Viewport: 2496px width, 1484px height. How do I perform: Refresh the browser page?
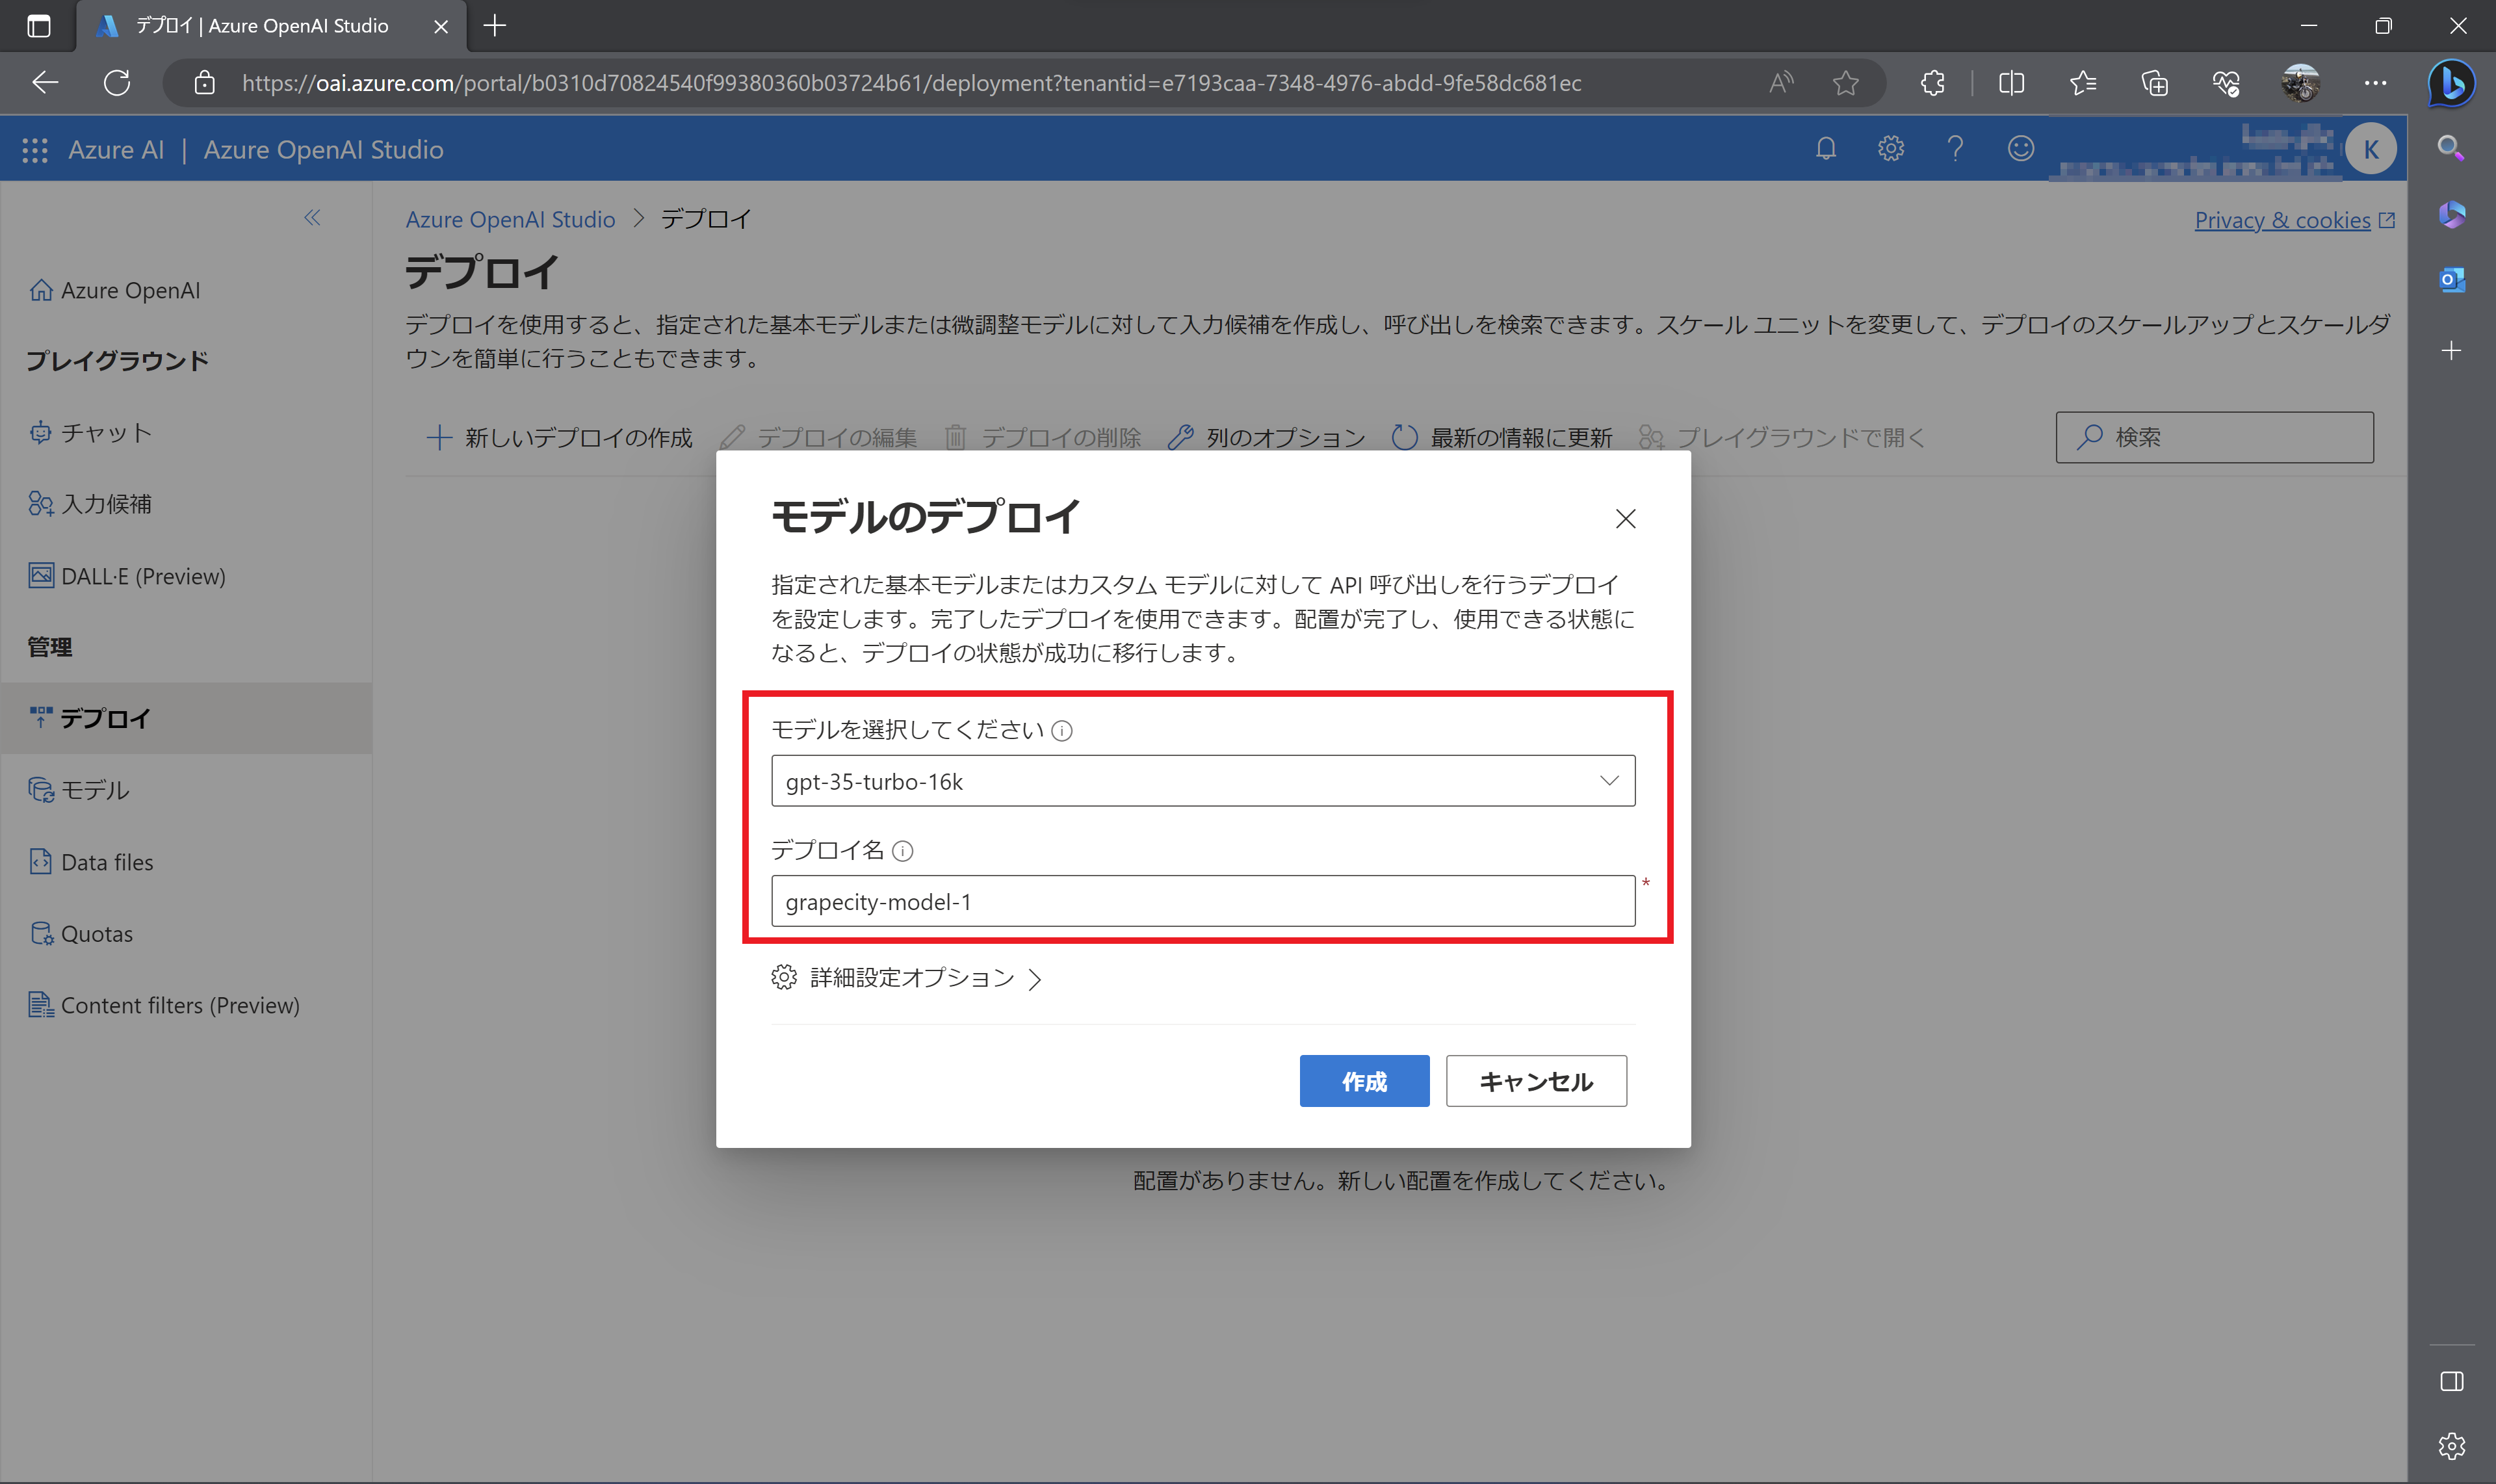pos(117,82)
